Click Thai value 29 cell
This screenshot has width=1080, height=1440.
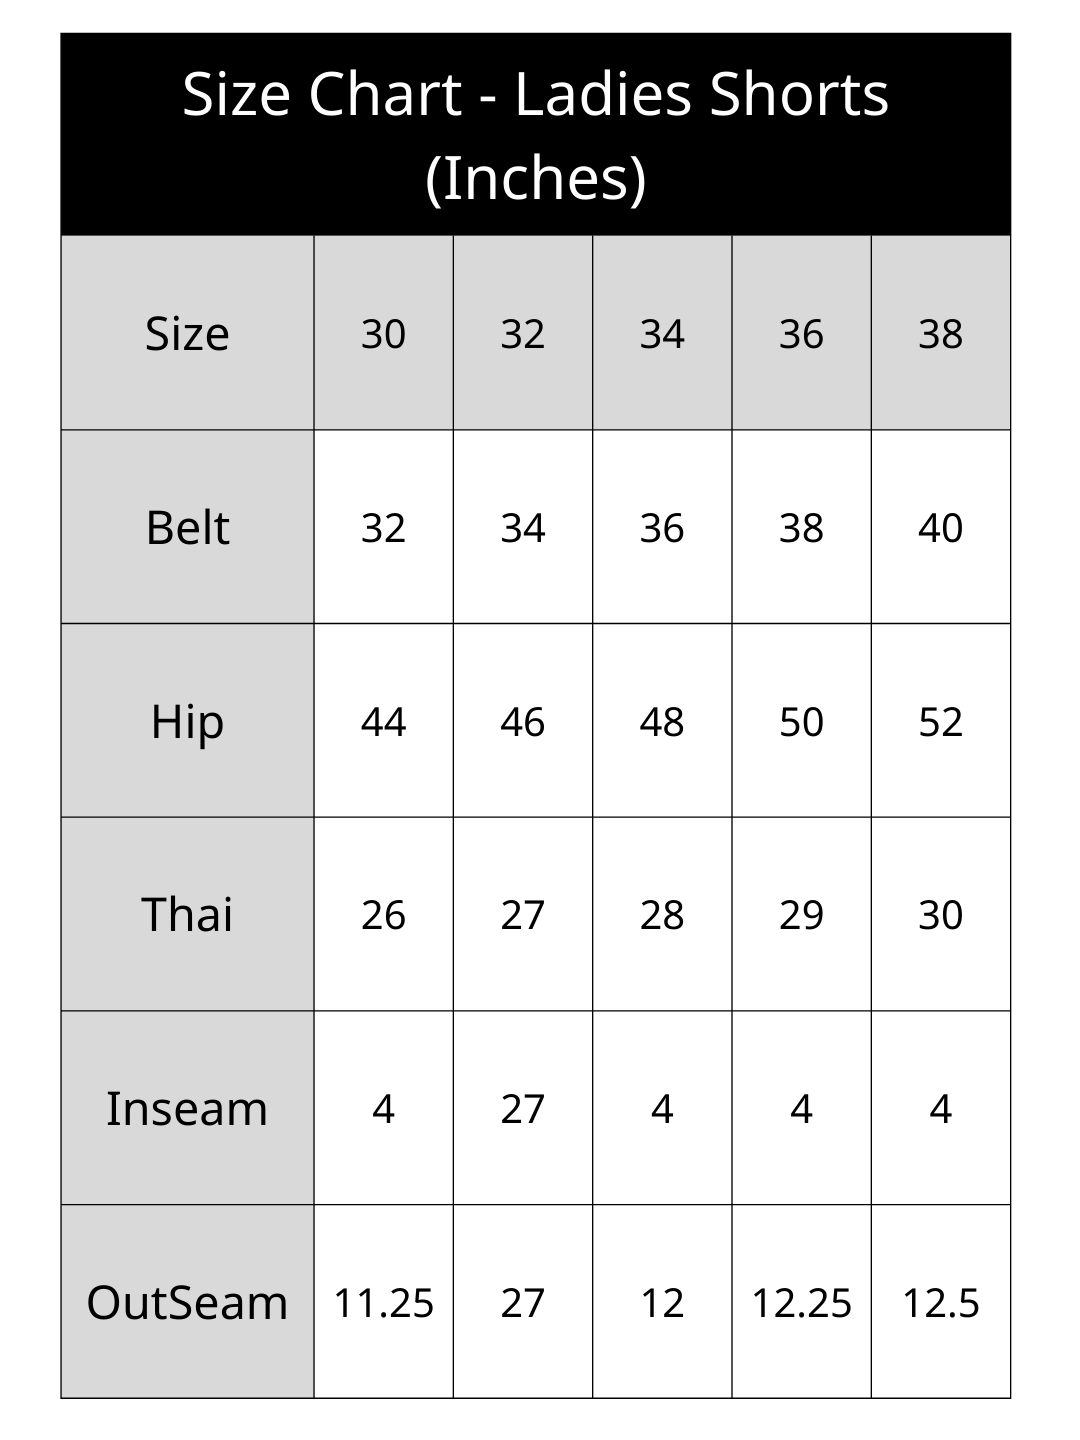(802, 914)
